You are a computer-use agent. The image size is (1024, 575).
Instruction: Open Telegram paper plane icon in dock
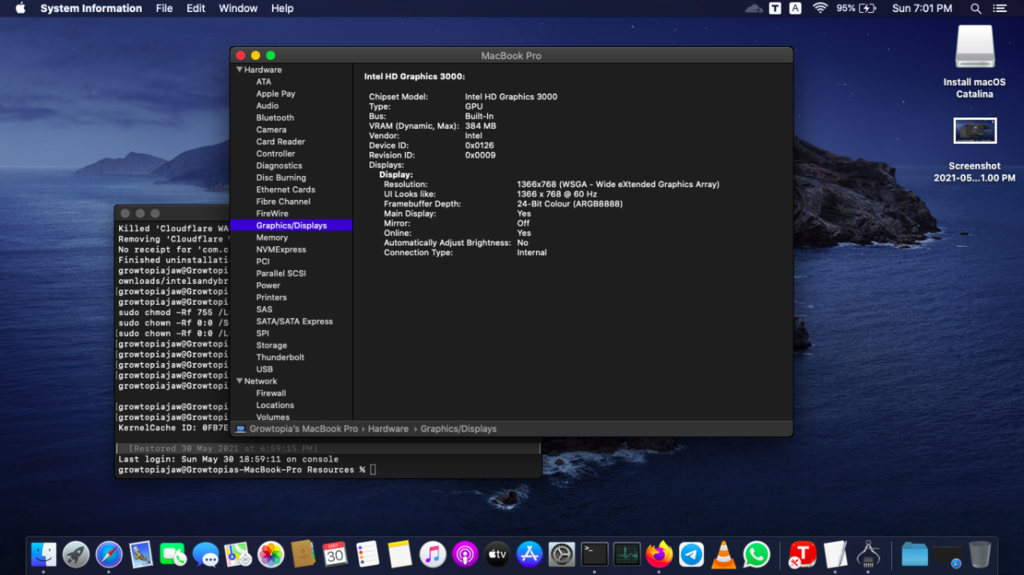692,555
